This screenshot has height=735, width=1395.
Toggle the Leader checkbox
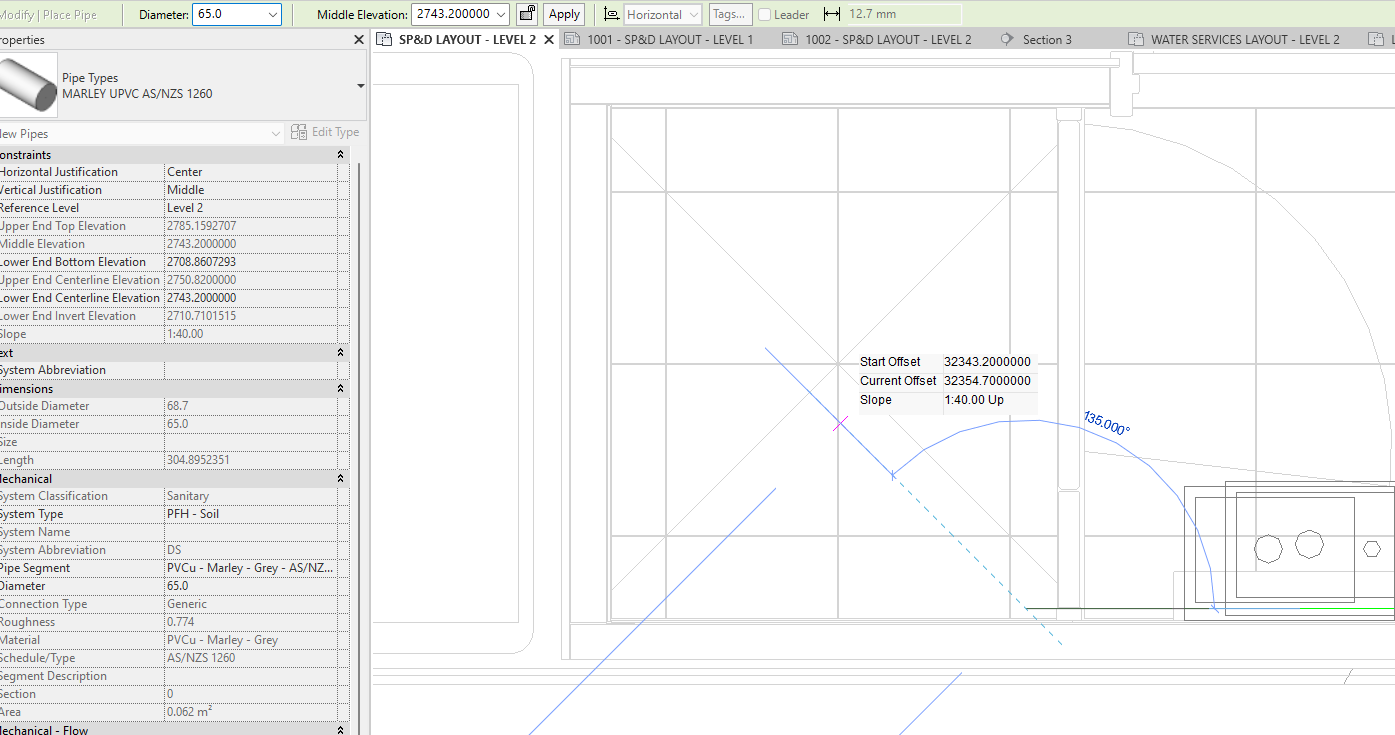tap(765, 15)
